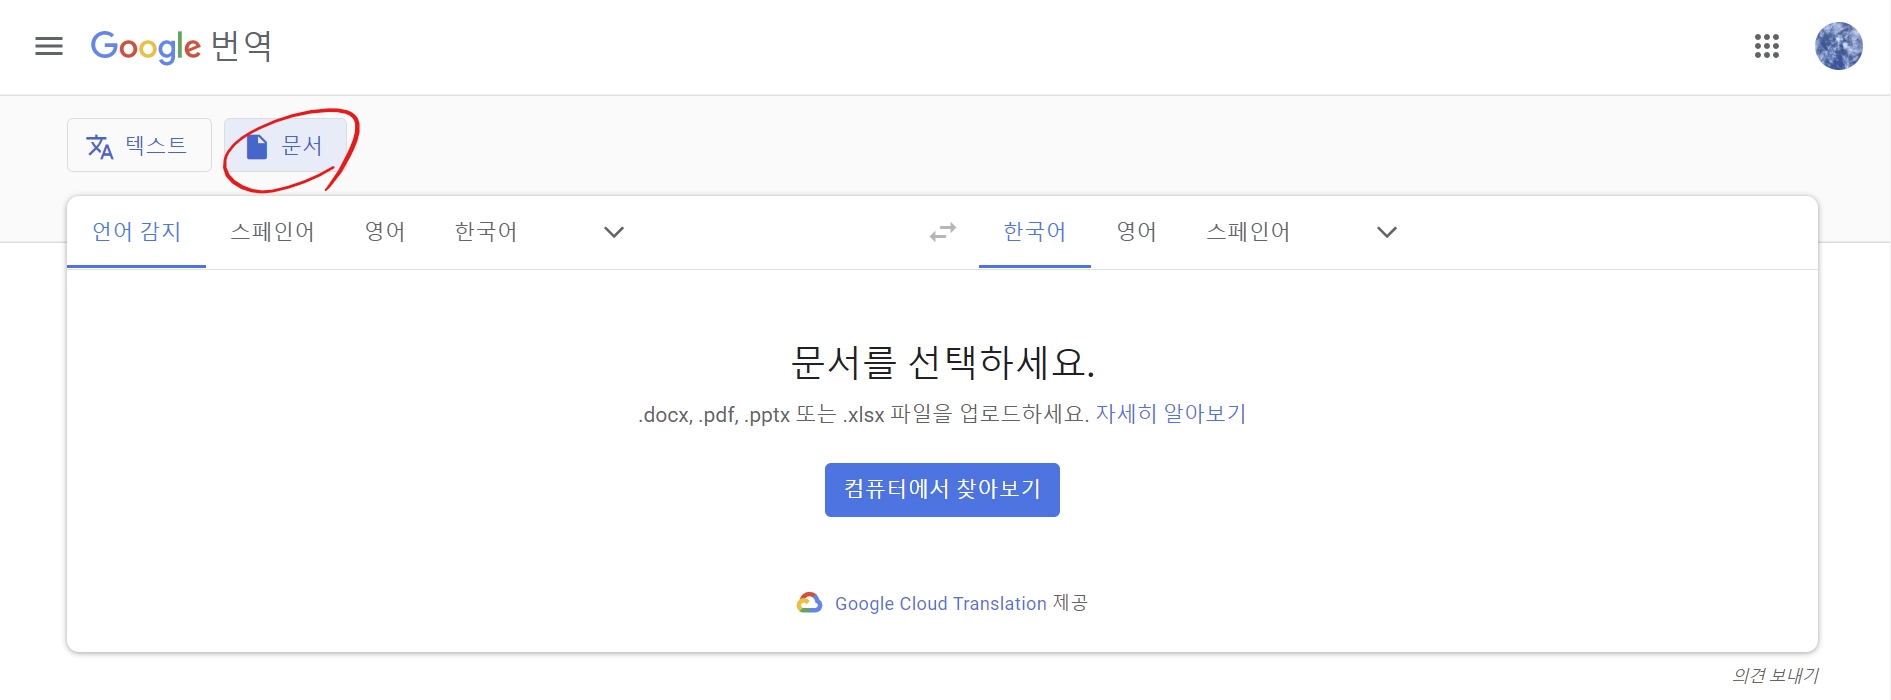Click the Google Cloud logo icon
This screenshot has height=700, width=1891.
809,603
